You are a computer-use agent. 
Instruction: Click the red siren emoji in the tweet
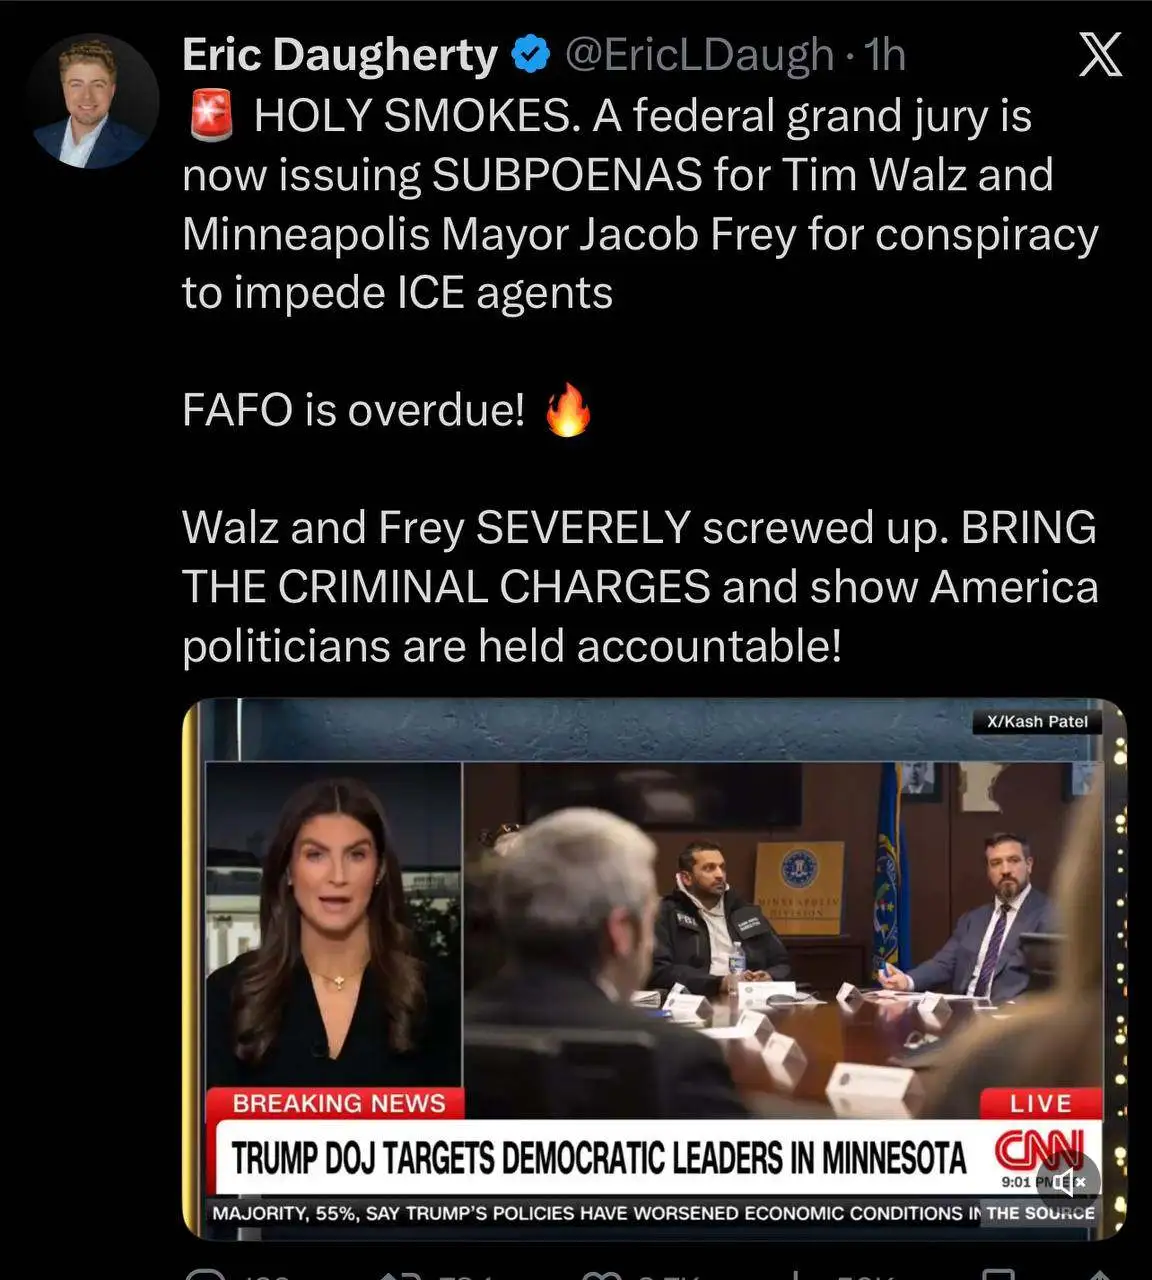(211, 114)
